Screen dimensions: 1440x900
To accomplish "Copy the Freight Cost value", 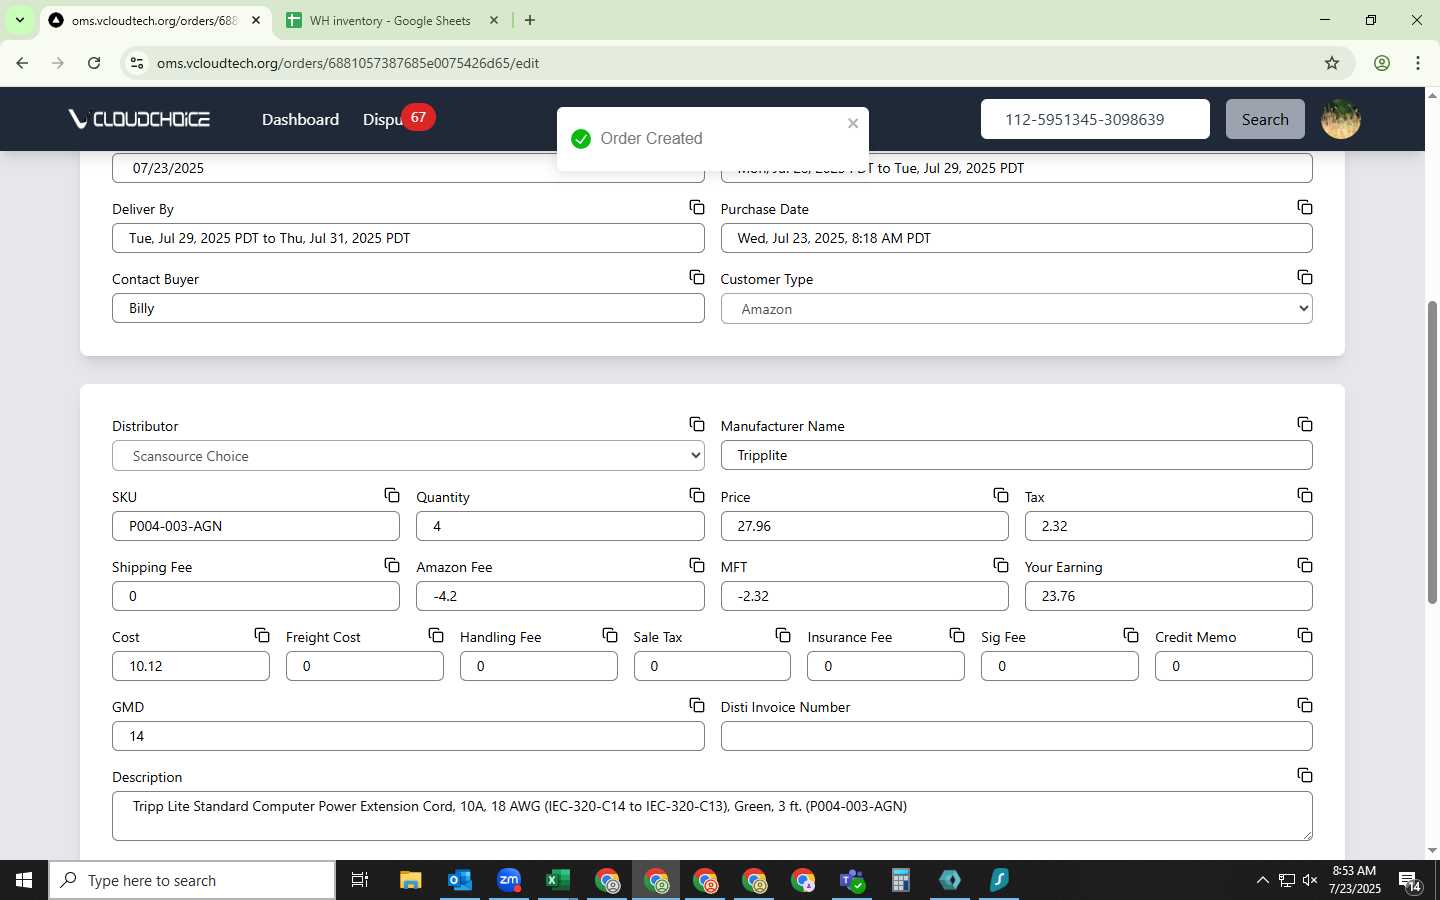I will point(436,635).
